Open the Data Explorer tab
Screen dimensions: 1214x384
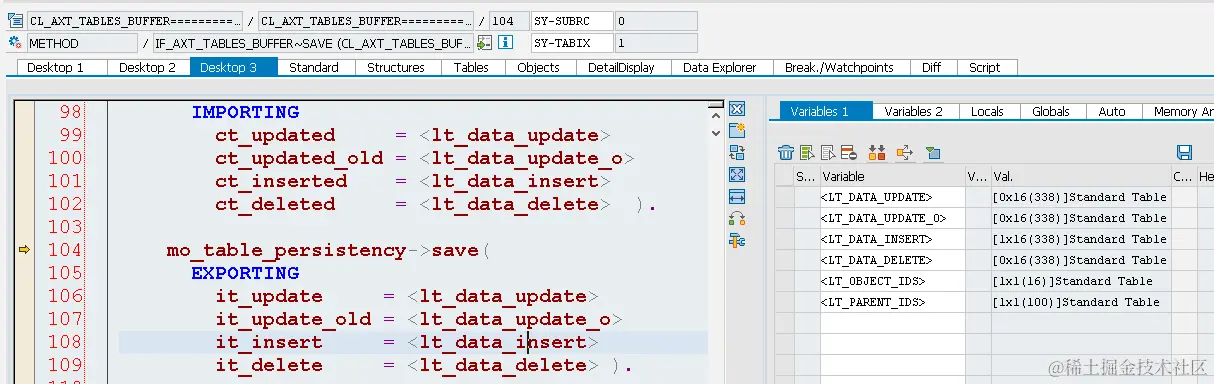pyautogui.click(x=719, y=67)
